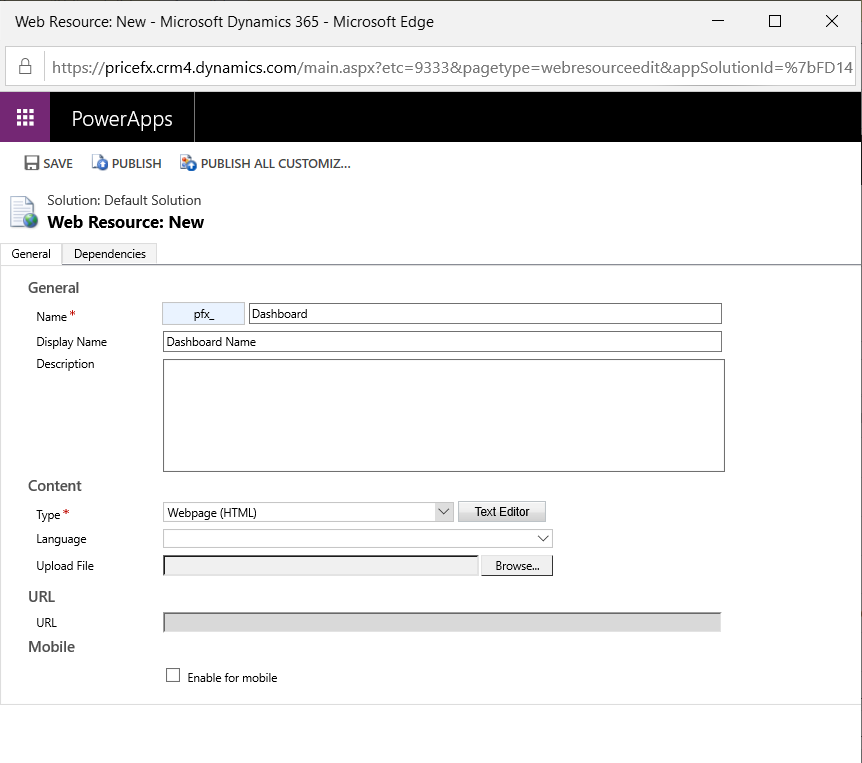The height and width of the screenshot is (763, 862).
Task: Enable the 'Enable for mobile' checkbox
Action: 173,676
